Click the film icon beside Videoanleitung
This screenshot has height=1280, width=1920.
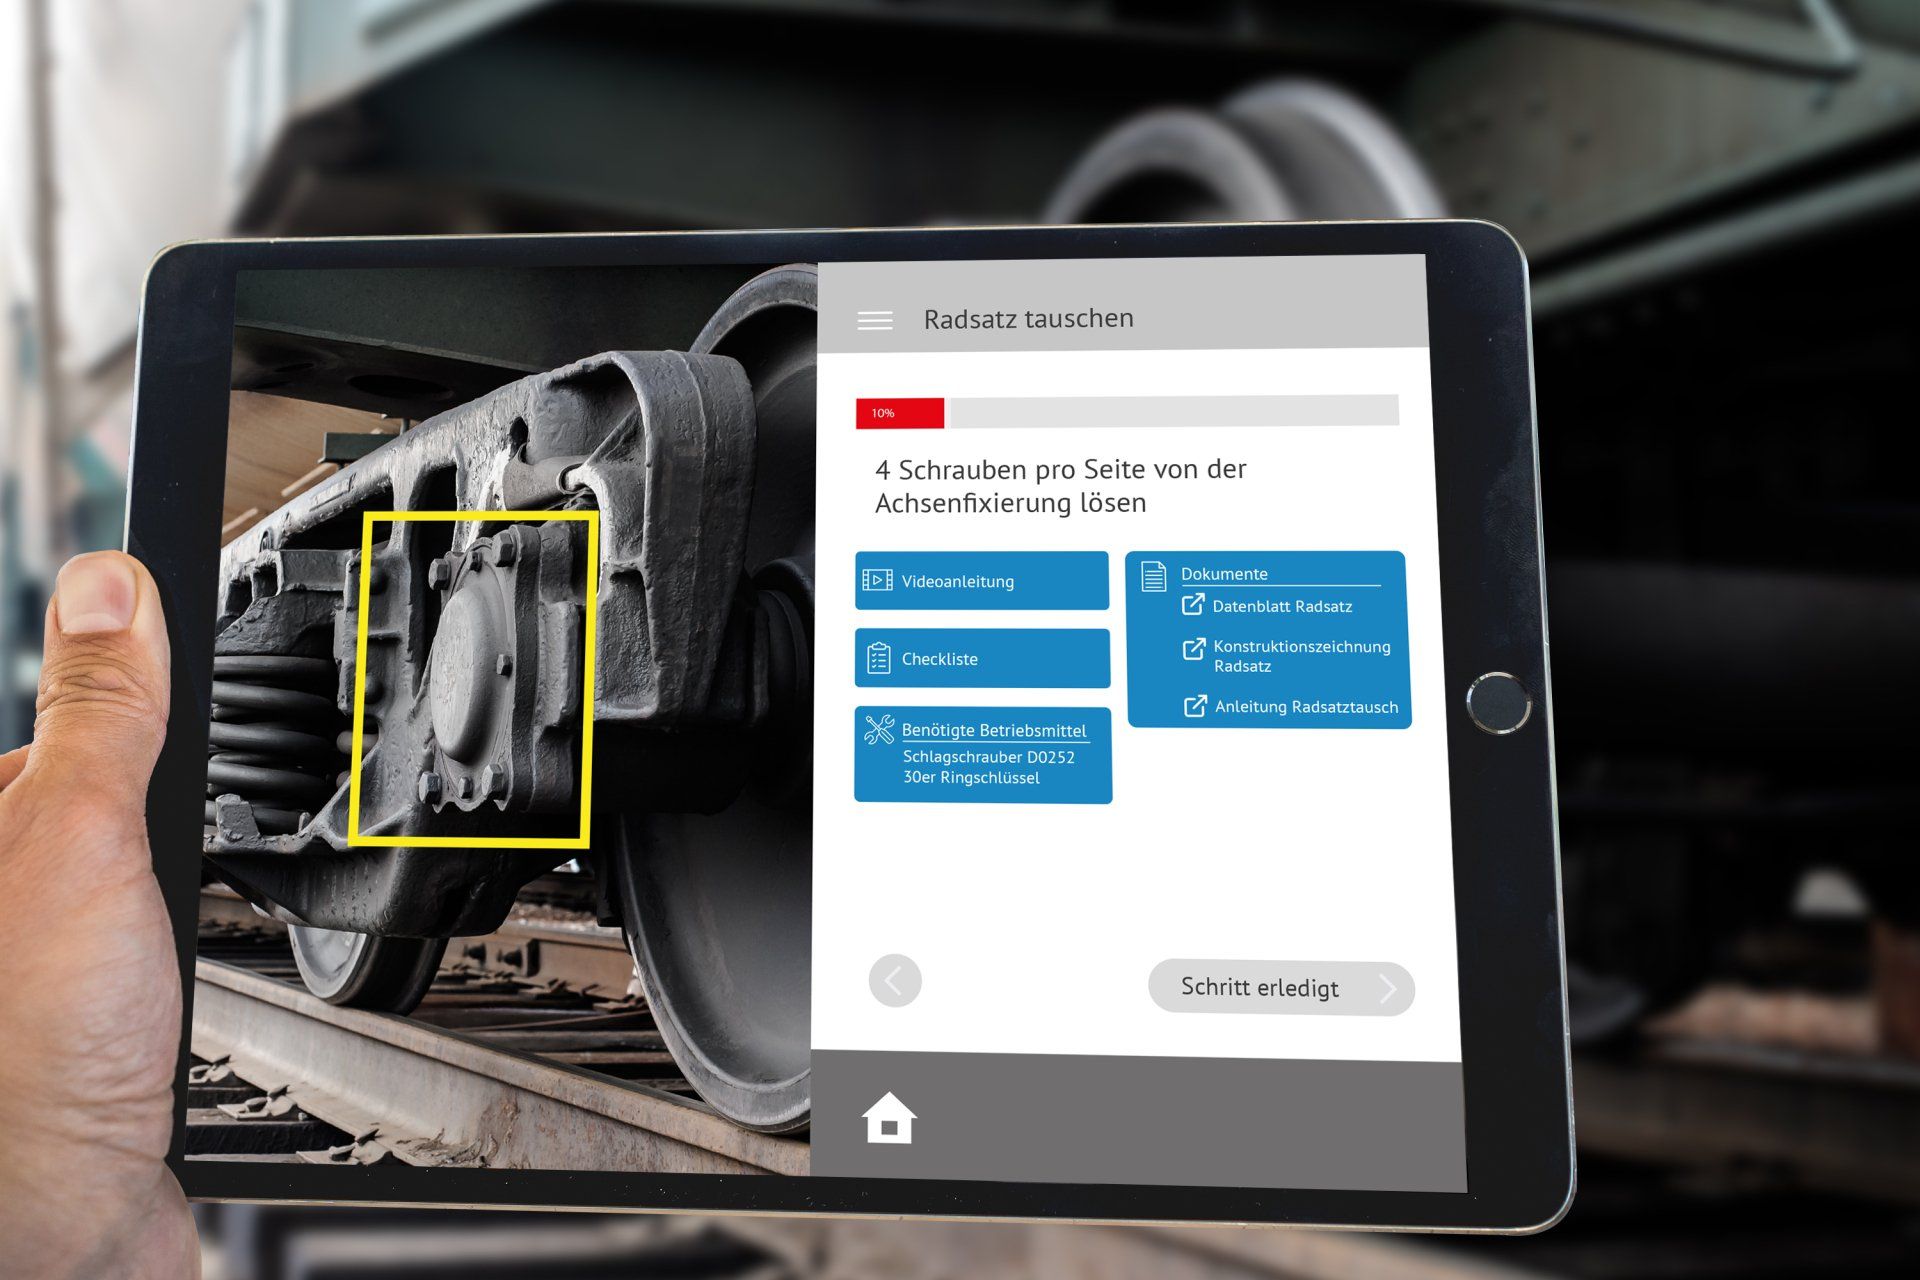877,580
